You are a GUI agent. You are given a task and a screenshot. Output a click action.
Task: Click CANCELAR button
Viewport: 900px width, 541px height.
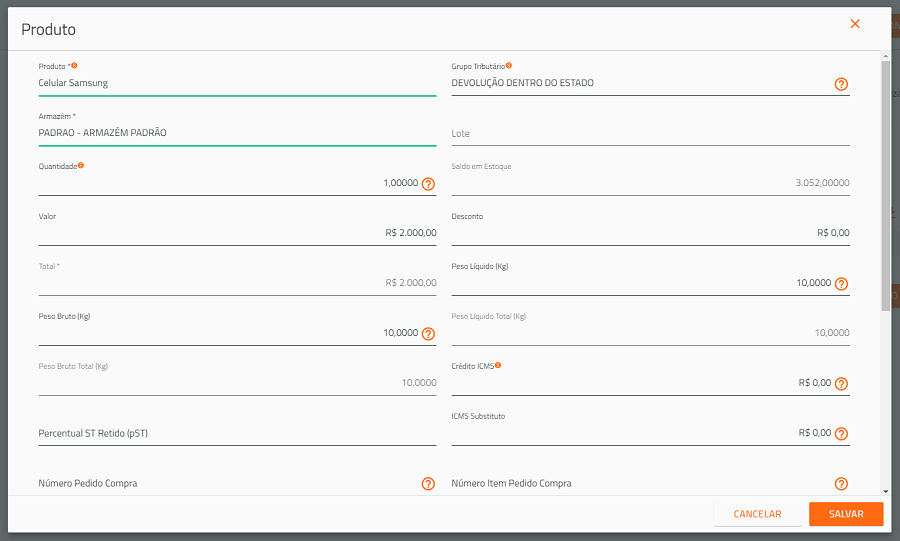[757, 514]
